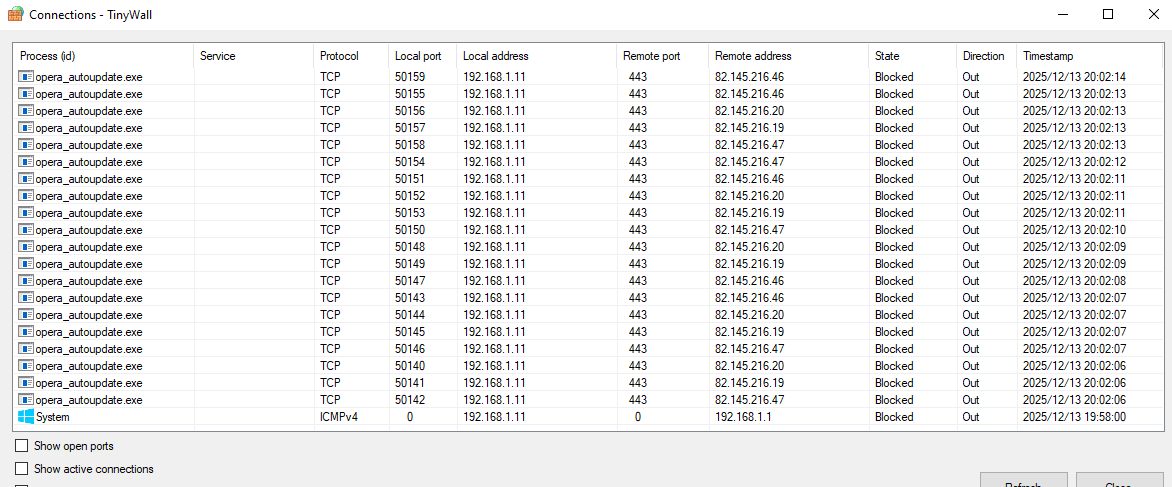Click process icon in local port 50140 row

point(26,366)
